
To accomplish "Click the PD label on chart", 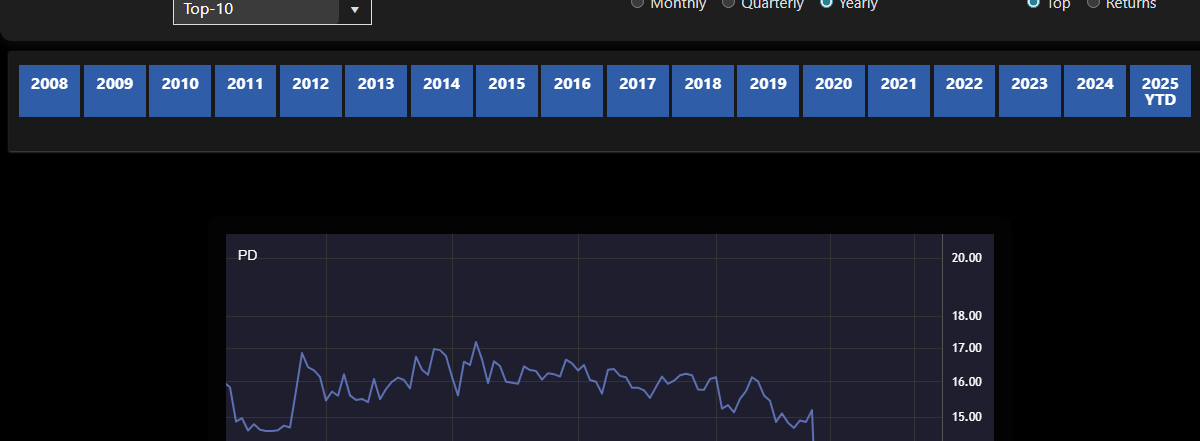I will 248,256.
